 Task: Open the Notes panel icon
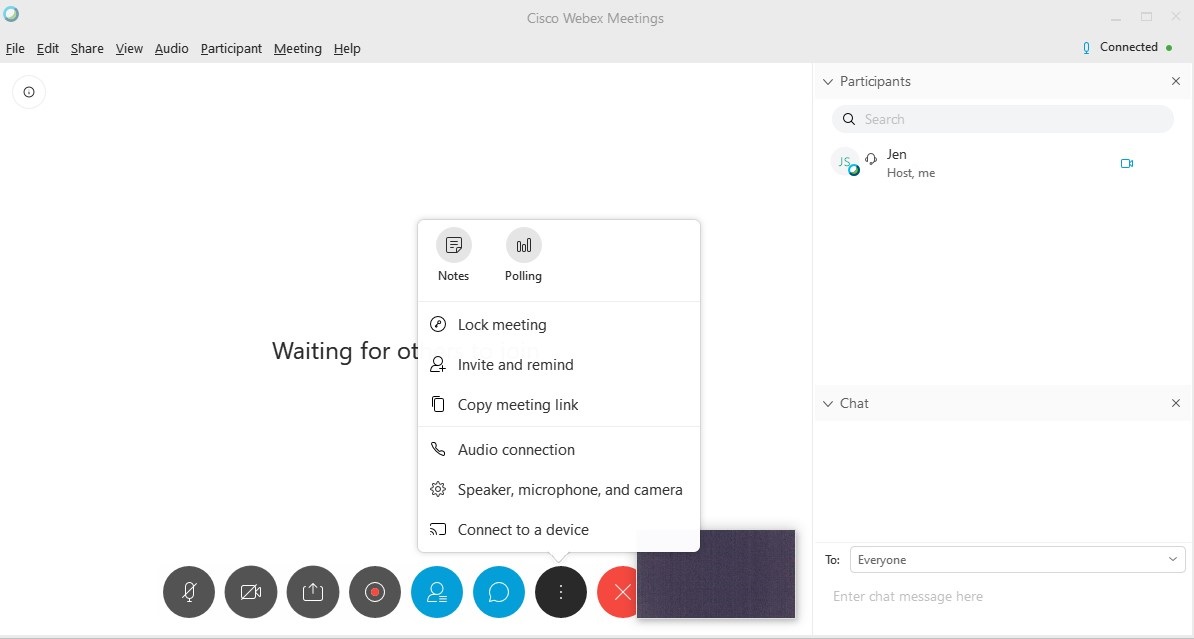click(453, 246)
